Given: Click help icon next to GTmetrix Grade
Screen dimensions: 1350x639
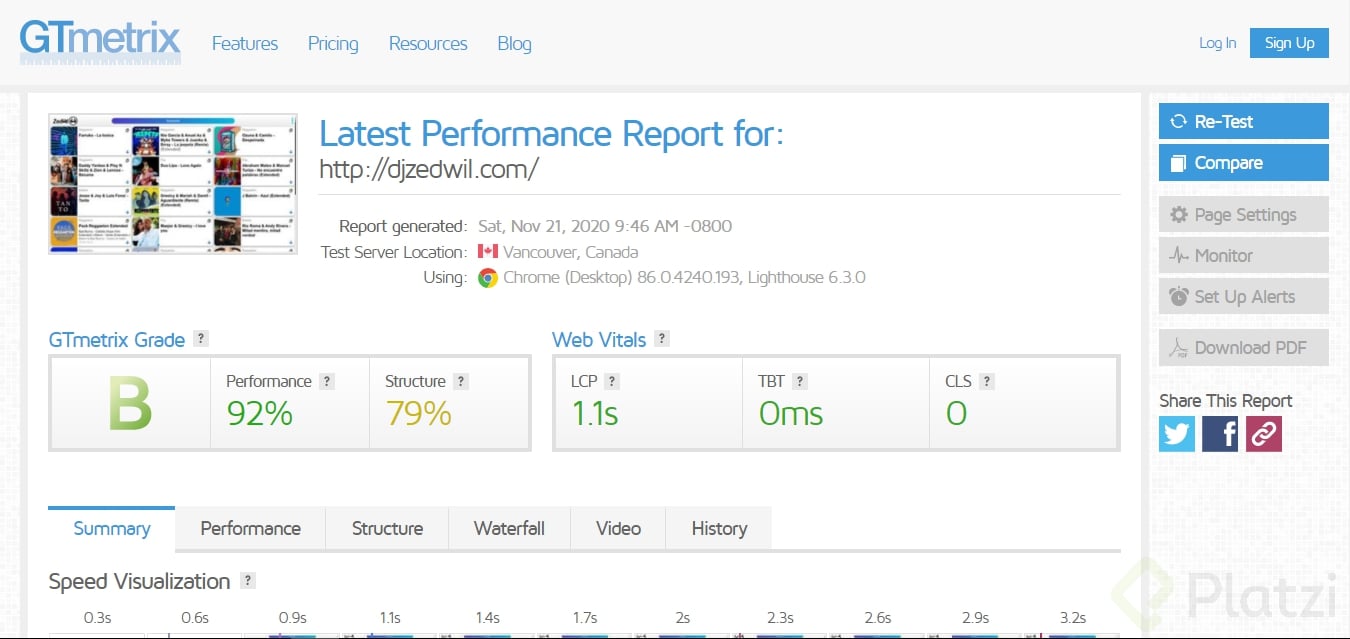Looking at the screenshot, I should pos(201,339).
